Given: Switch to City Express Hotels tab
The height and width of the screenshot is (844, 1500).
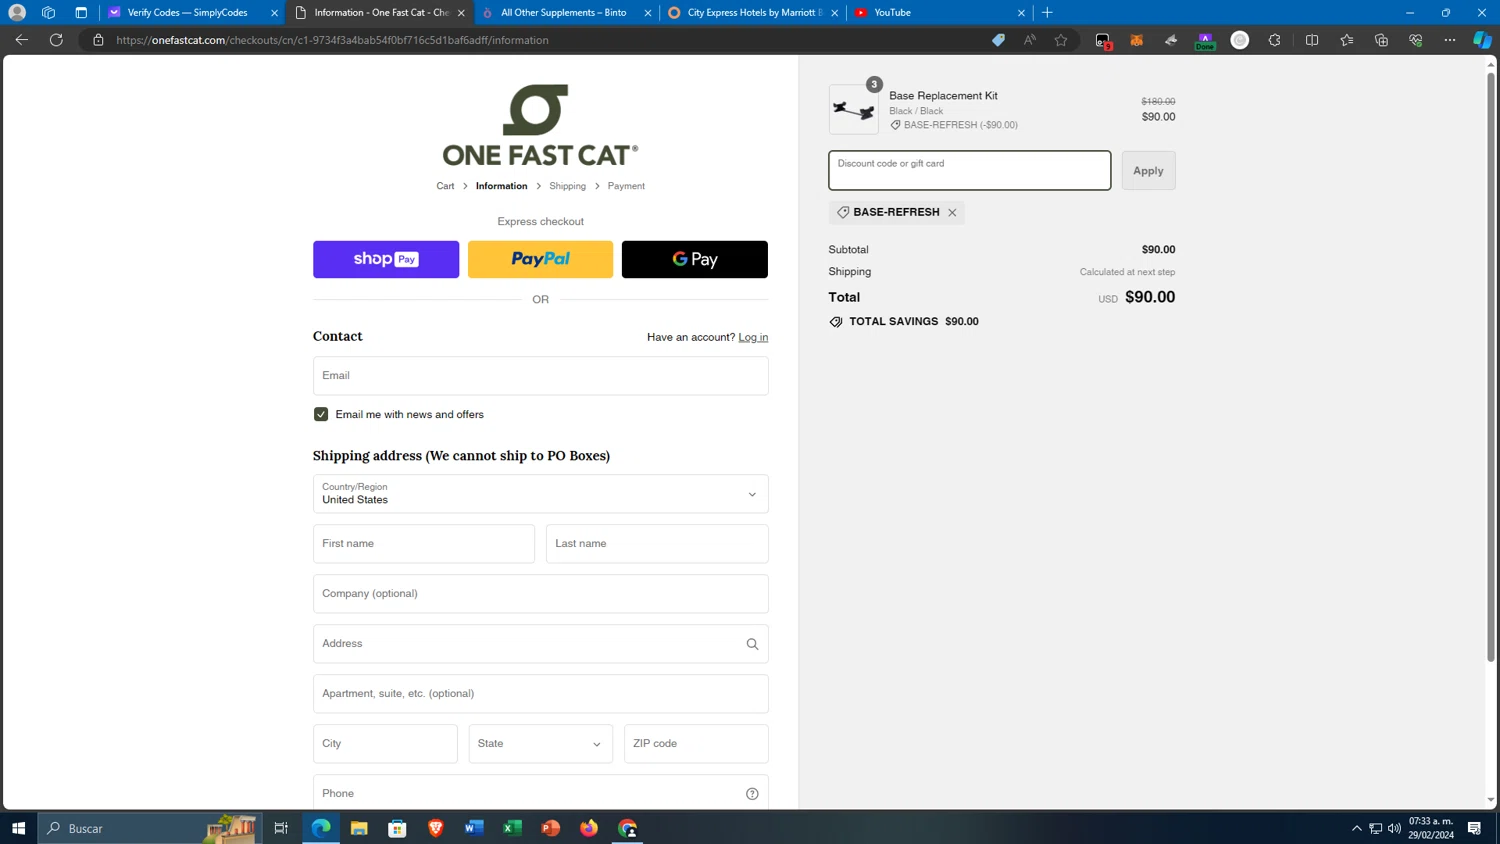Looking at the screenshot, I should [752, 13].
